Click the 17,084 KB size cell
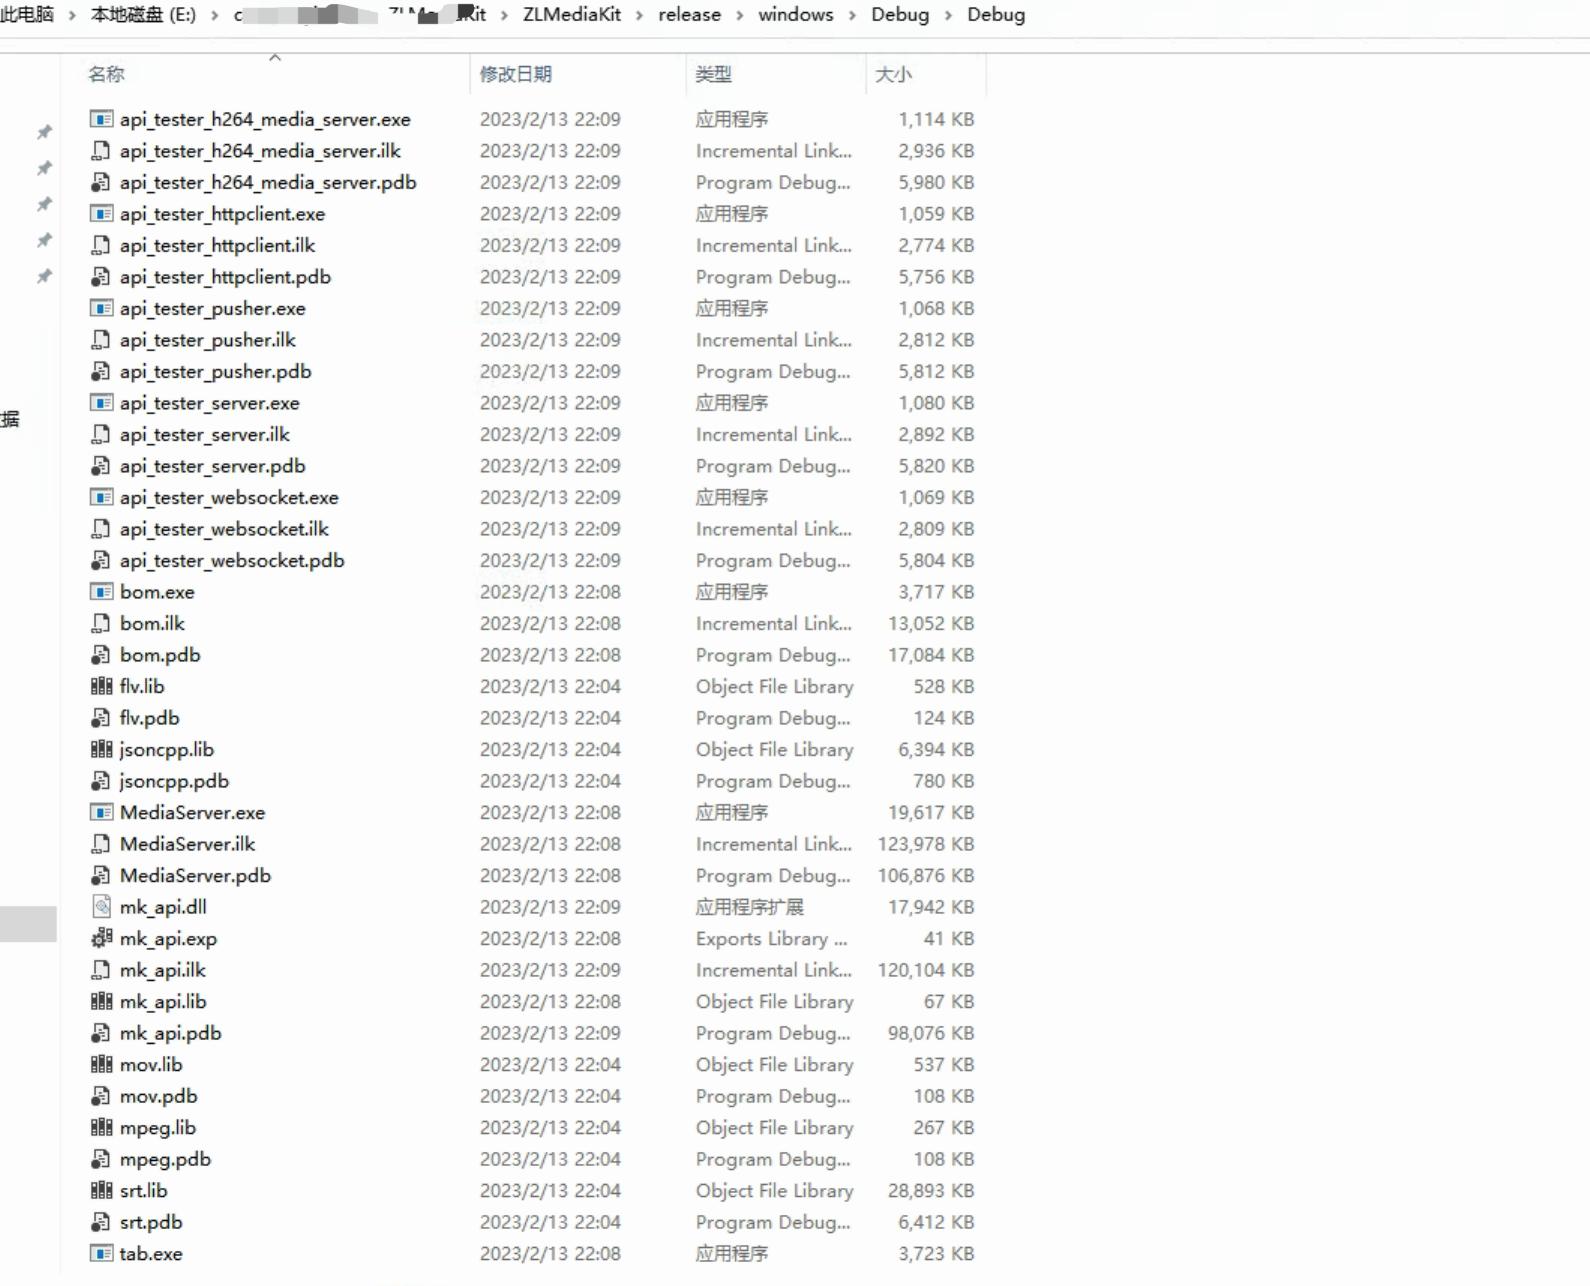Viewport: 1590px width, 1286px height. tap(931, 655)
